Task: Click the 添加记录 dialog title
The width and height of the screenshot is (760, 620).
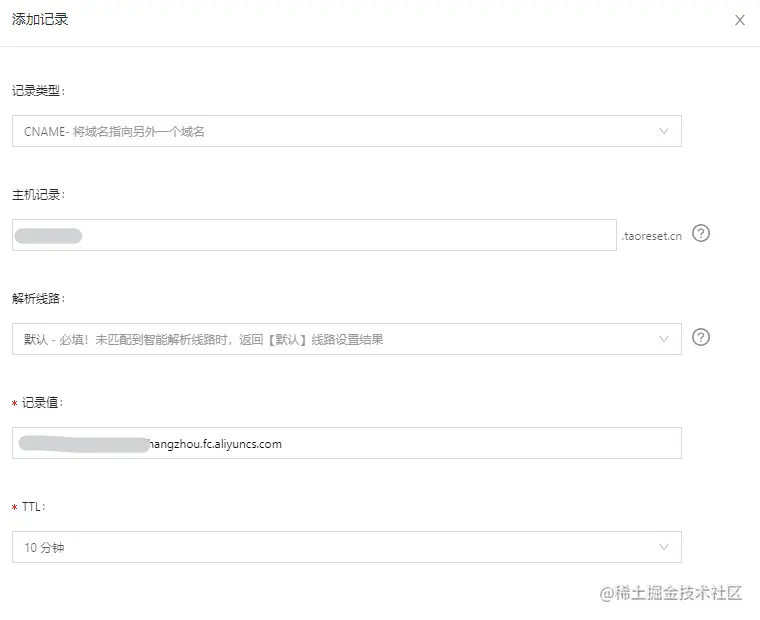Action: coord(40,19)
